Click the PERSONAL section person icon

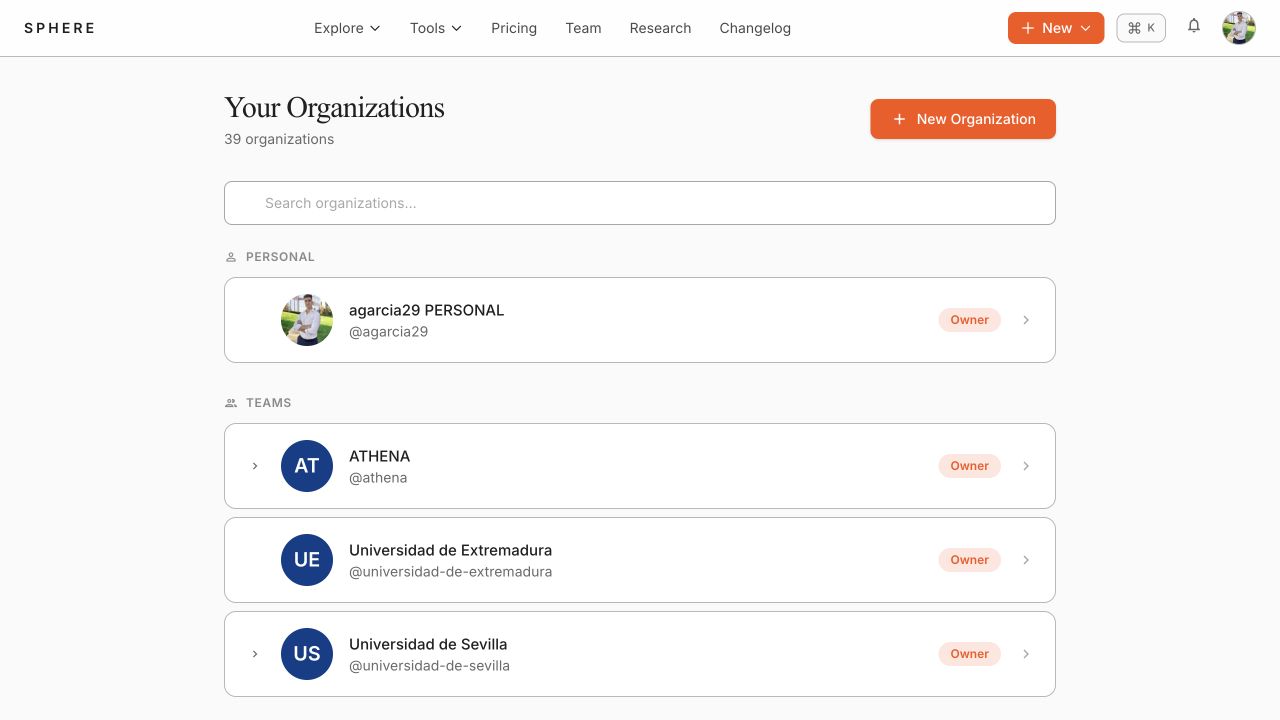(x=231, y=257)
